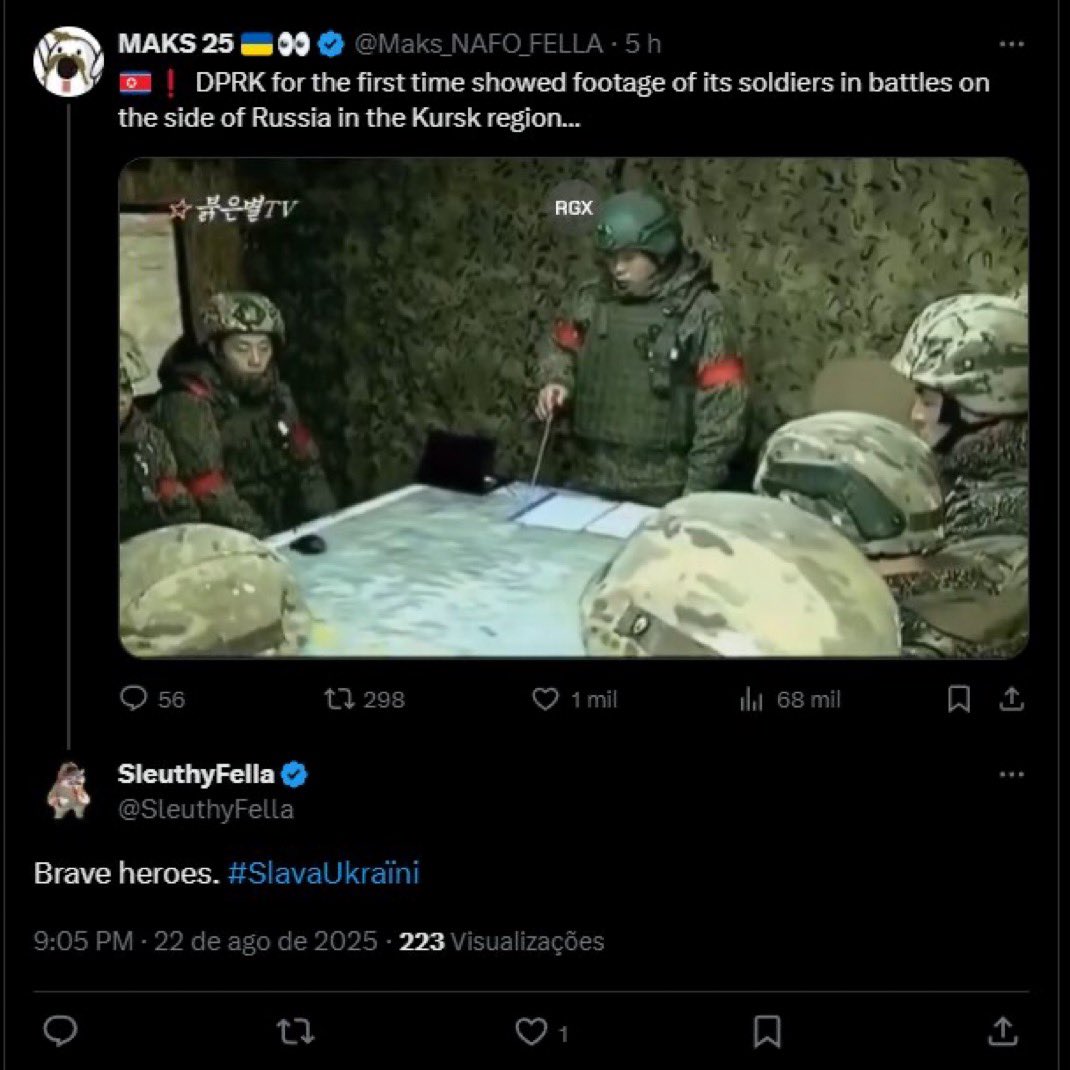Reply to SleuthyFella's post
1070x1070 pixels.
pos(60,1030)
